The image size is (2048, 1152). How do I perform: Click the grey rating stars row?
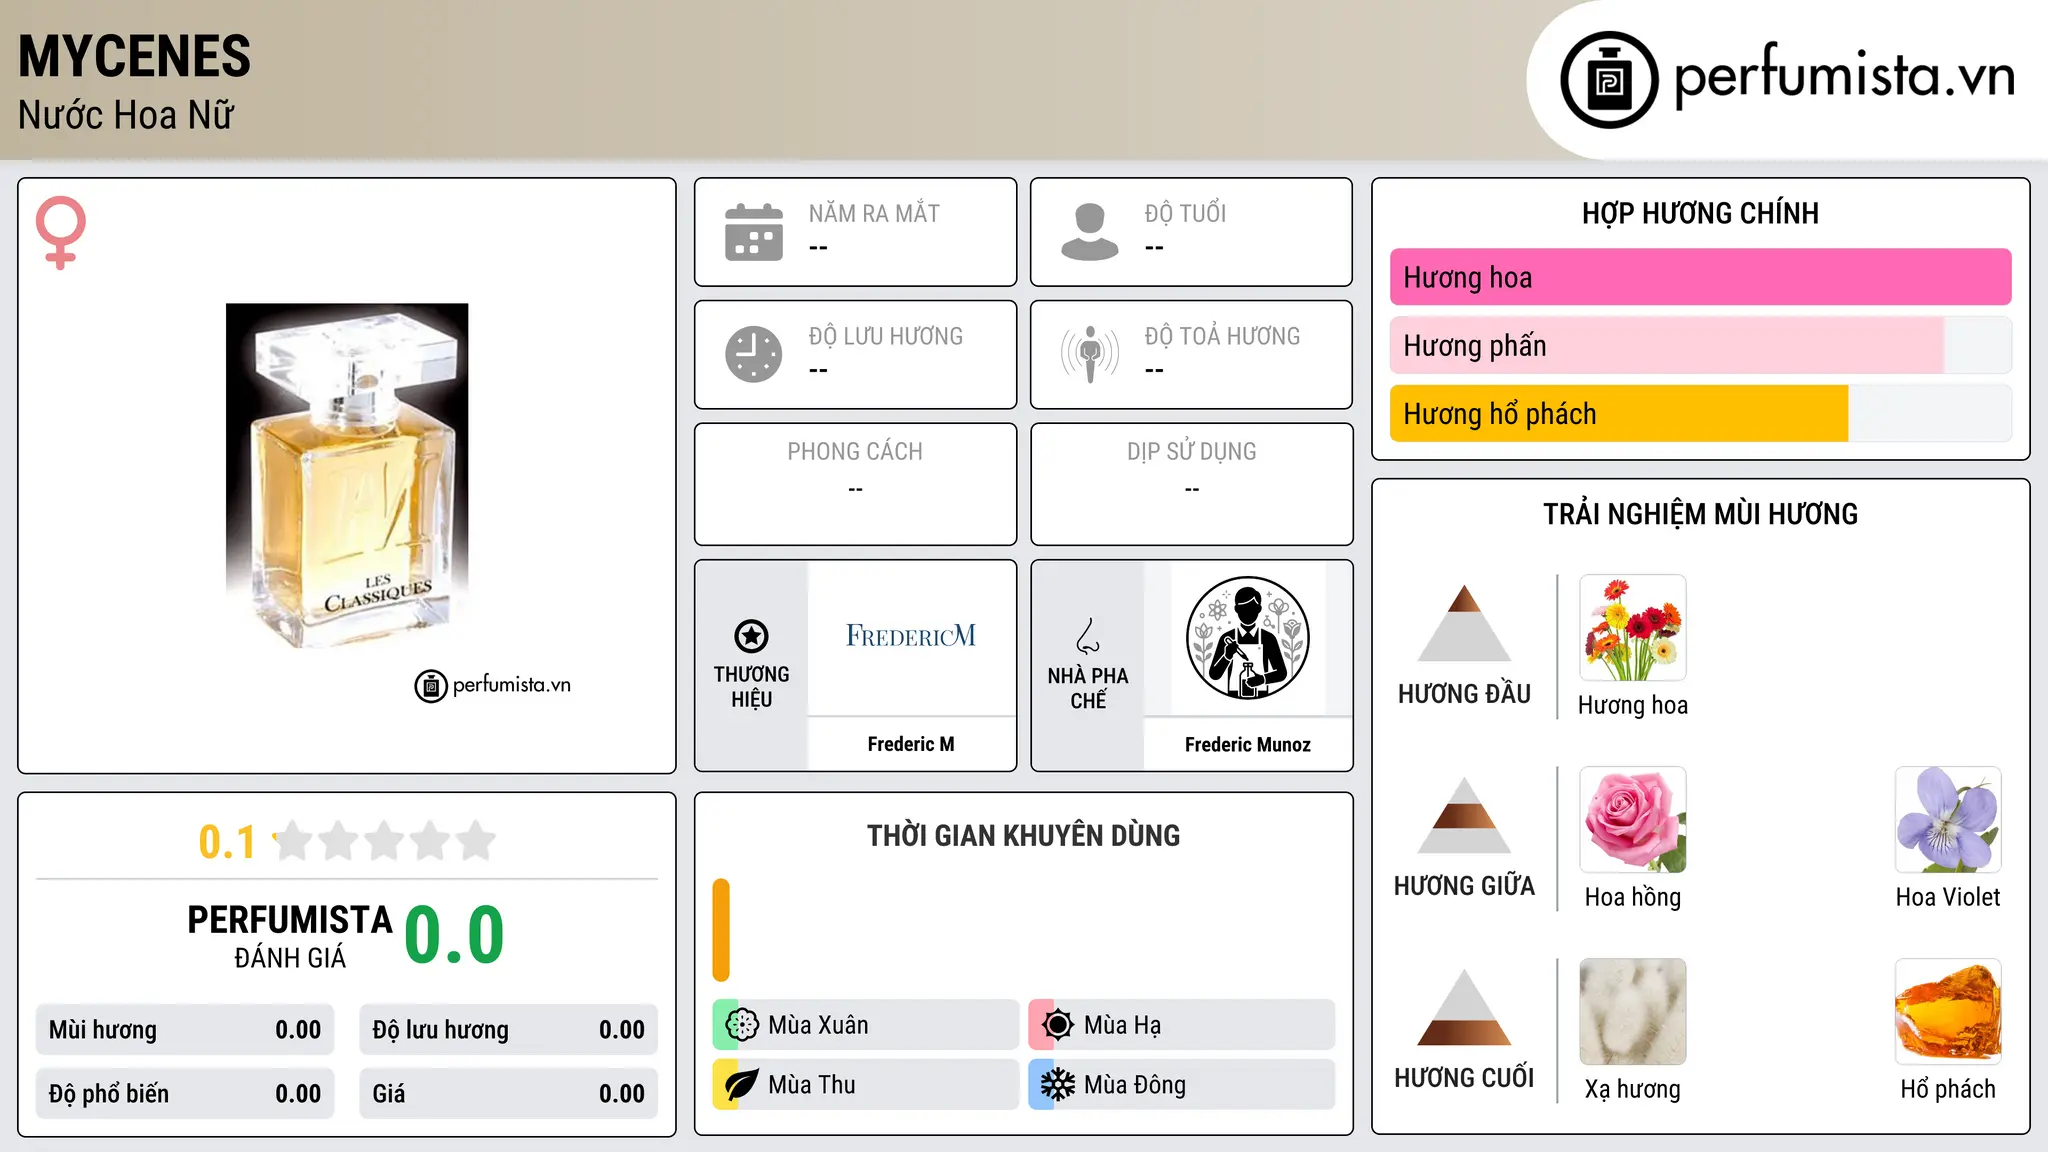(385, 841)
